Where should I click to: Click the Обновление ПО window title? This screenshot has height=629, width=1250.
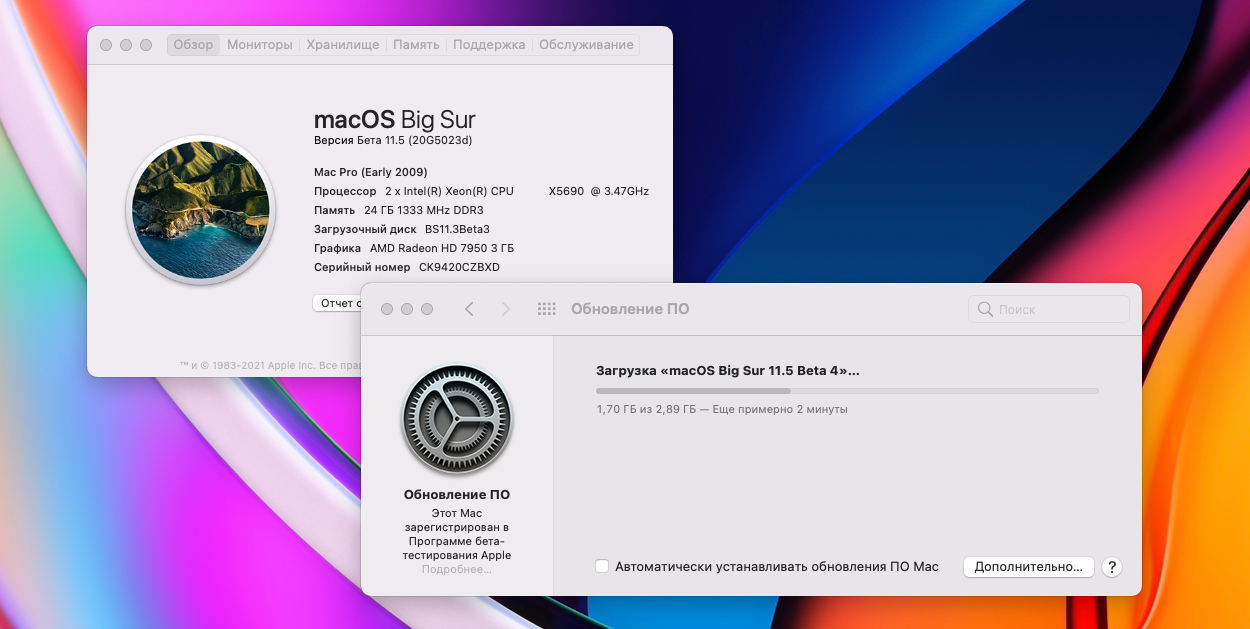point(630,309)
